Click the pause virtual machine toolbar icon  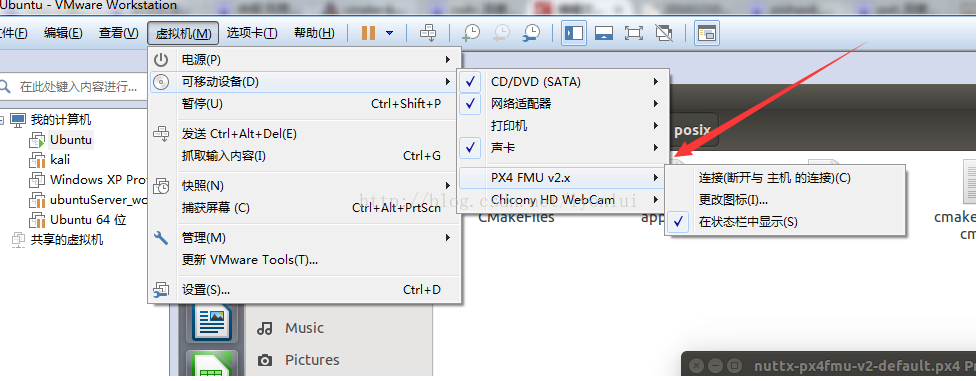(x=368, y=32)
